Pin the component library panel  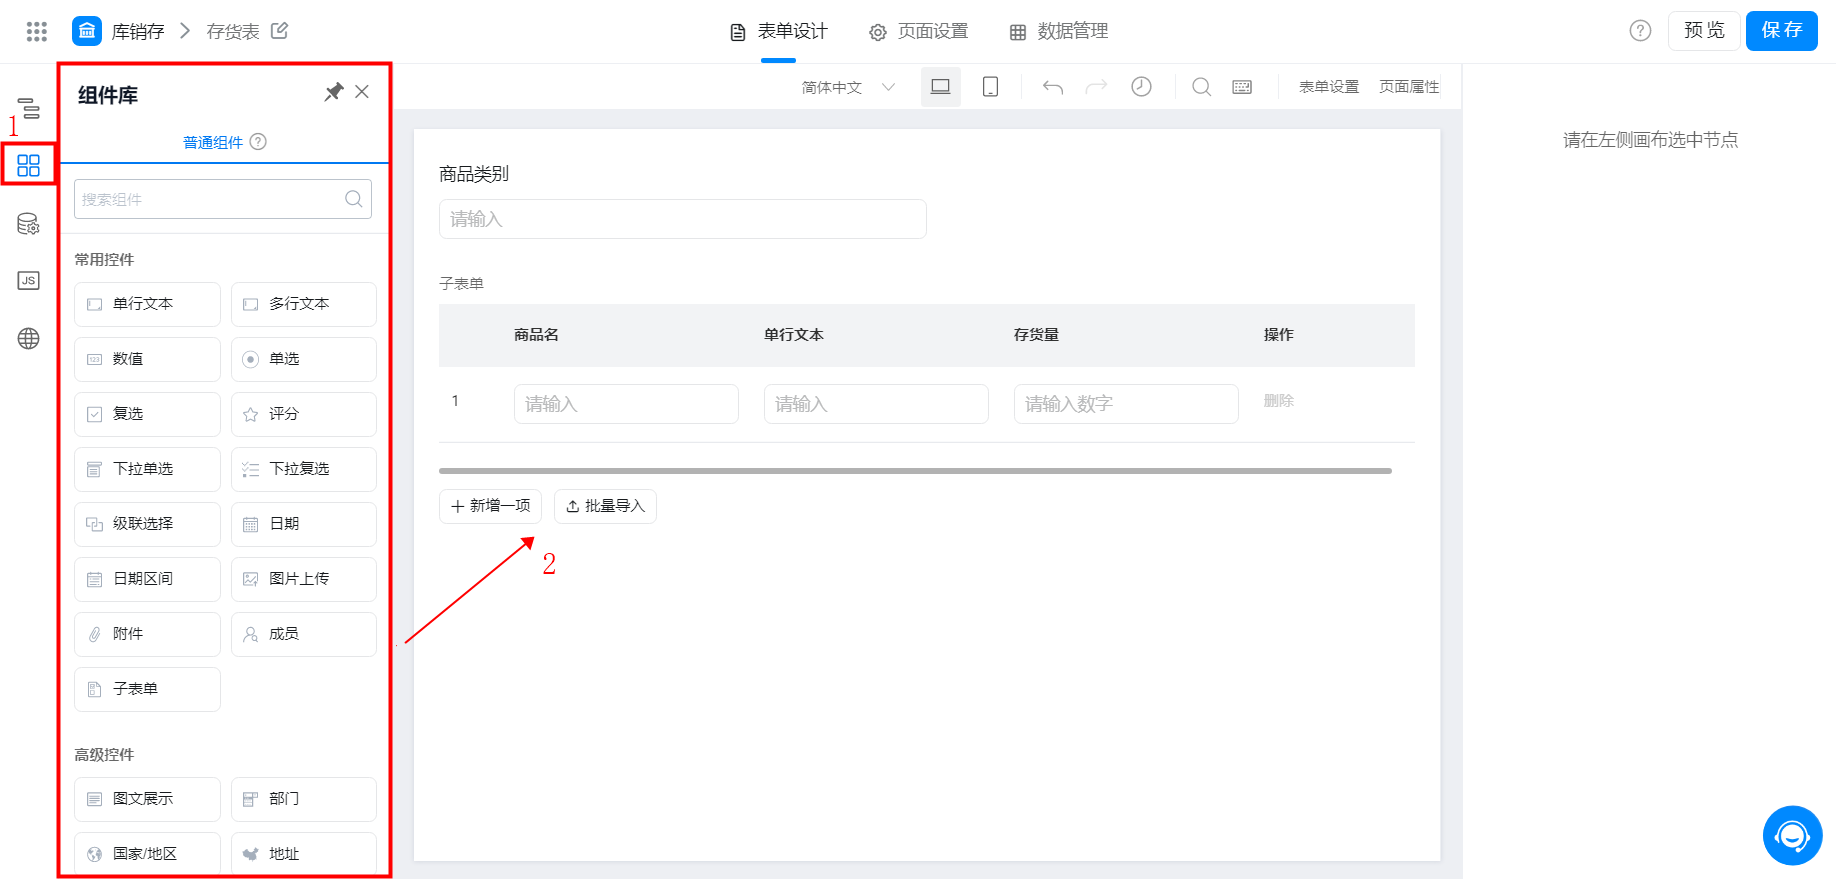point(334,92)
